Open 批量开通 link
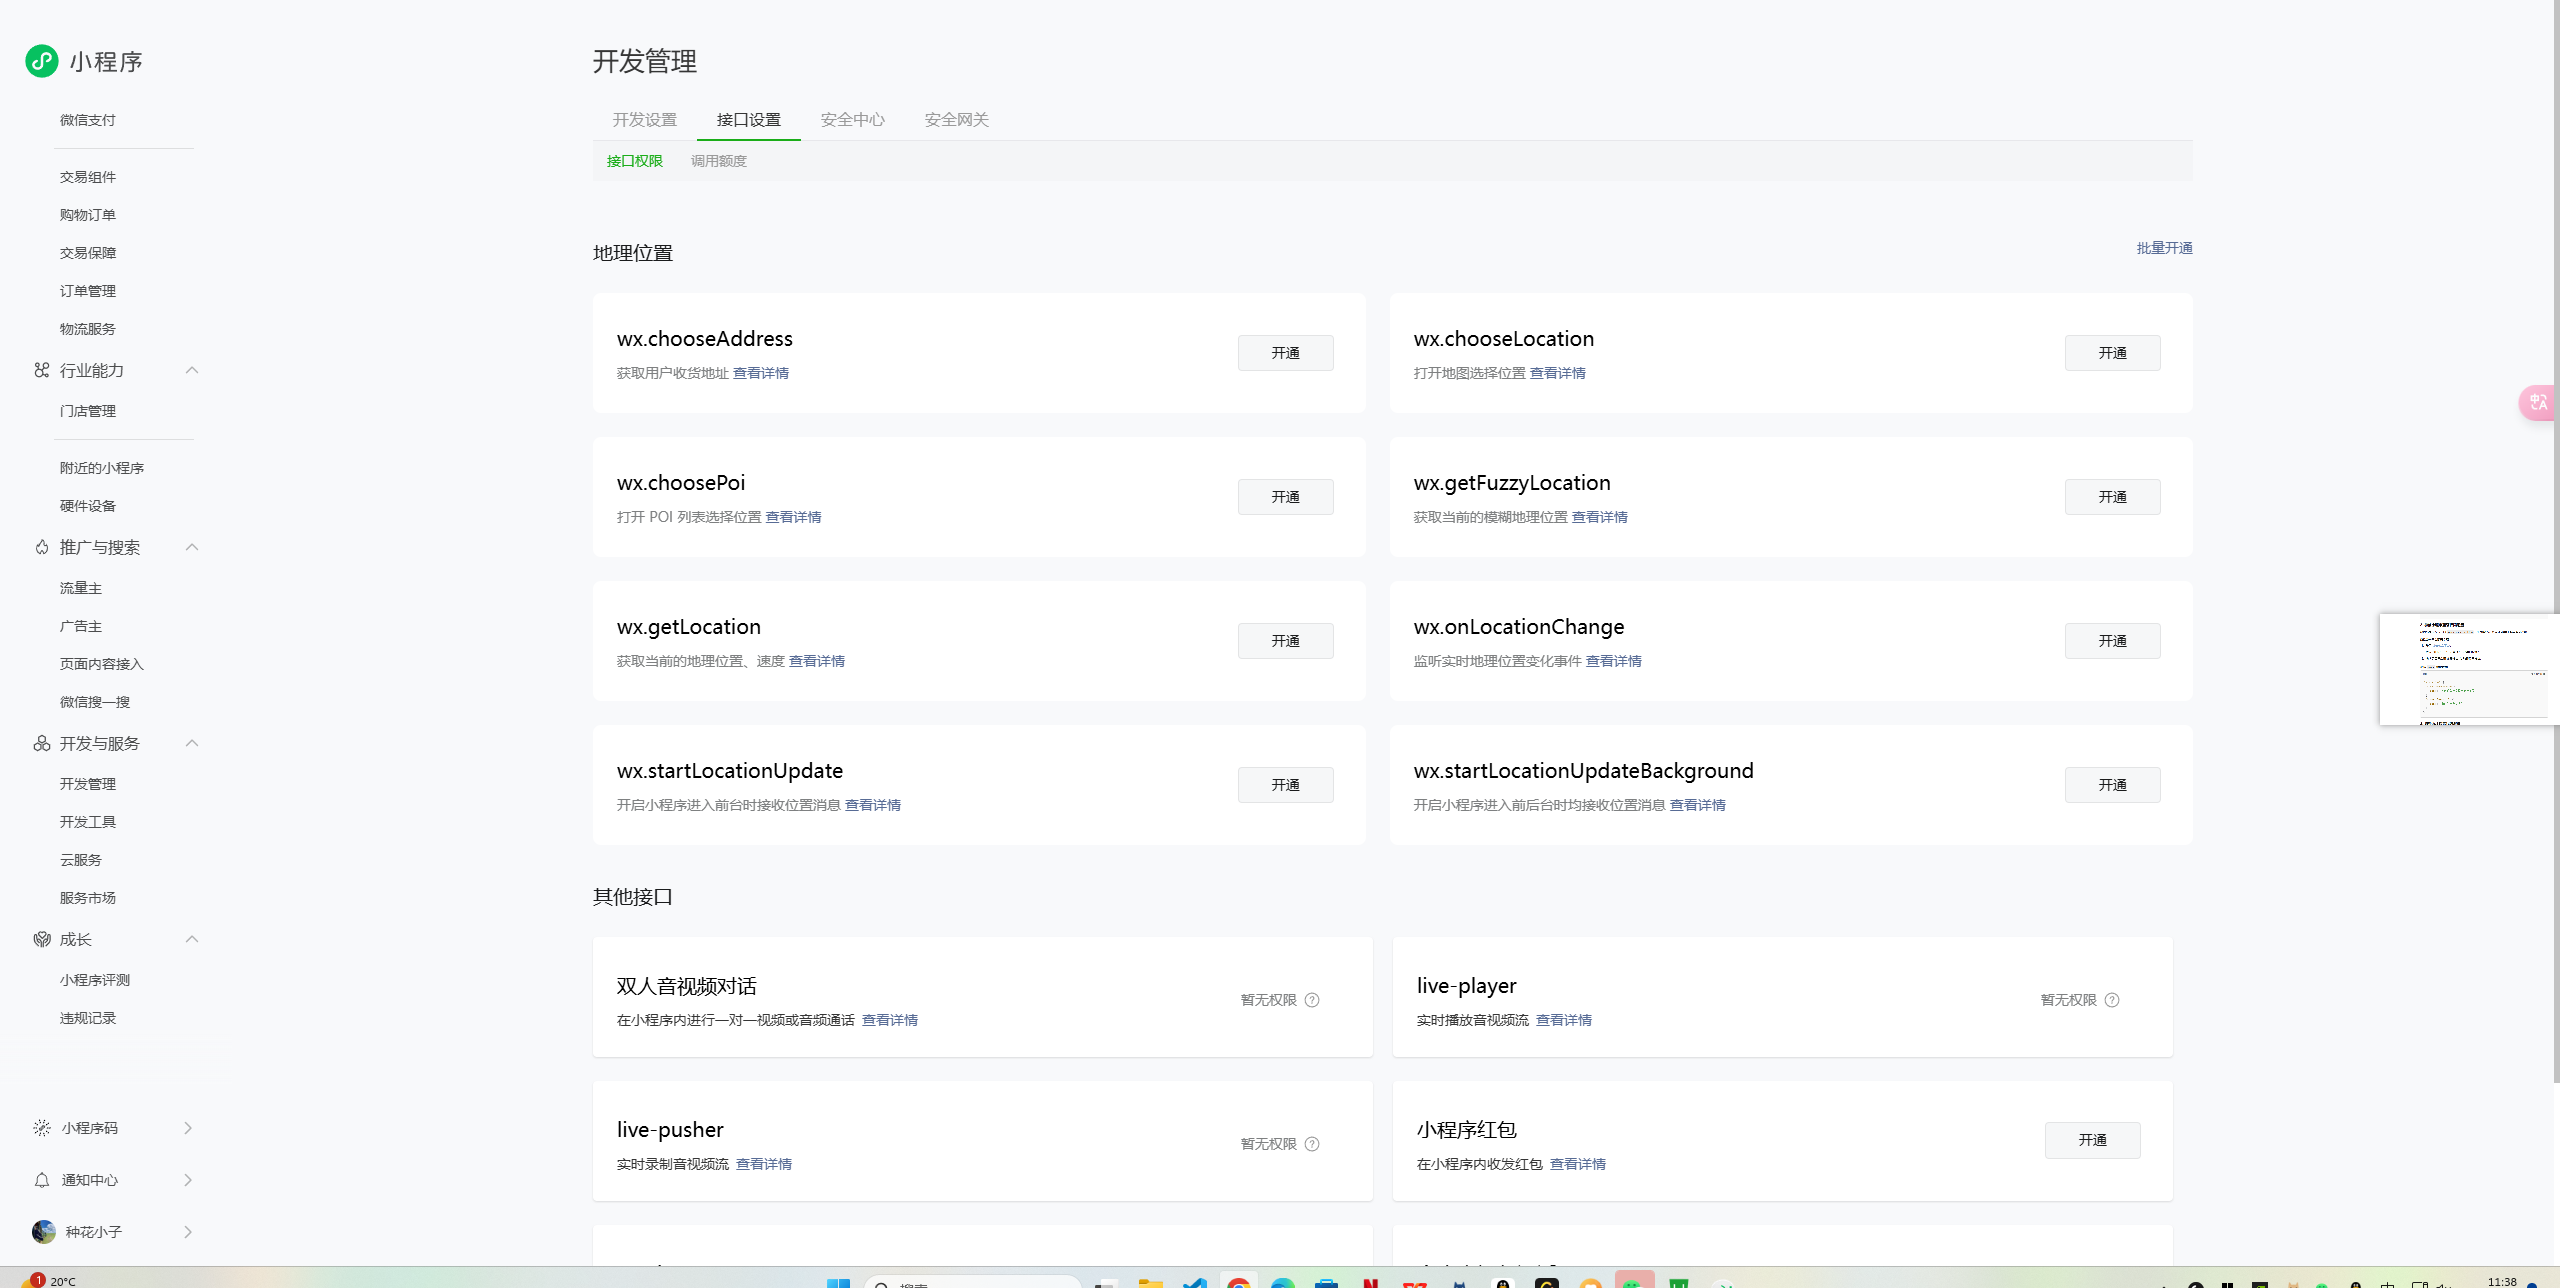The height and width of the screenshot is (1288, 2560). click(2164, 248)
